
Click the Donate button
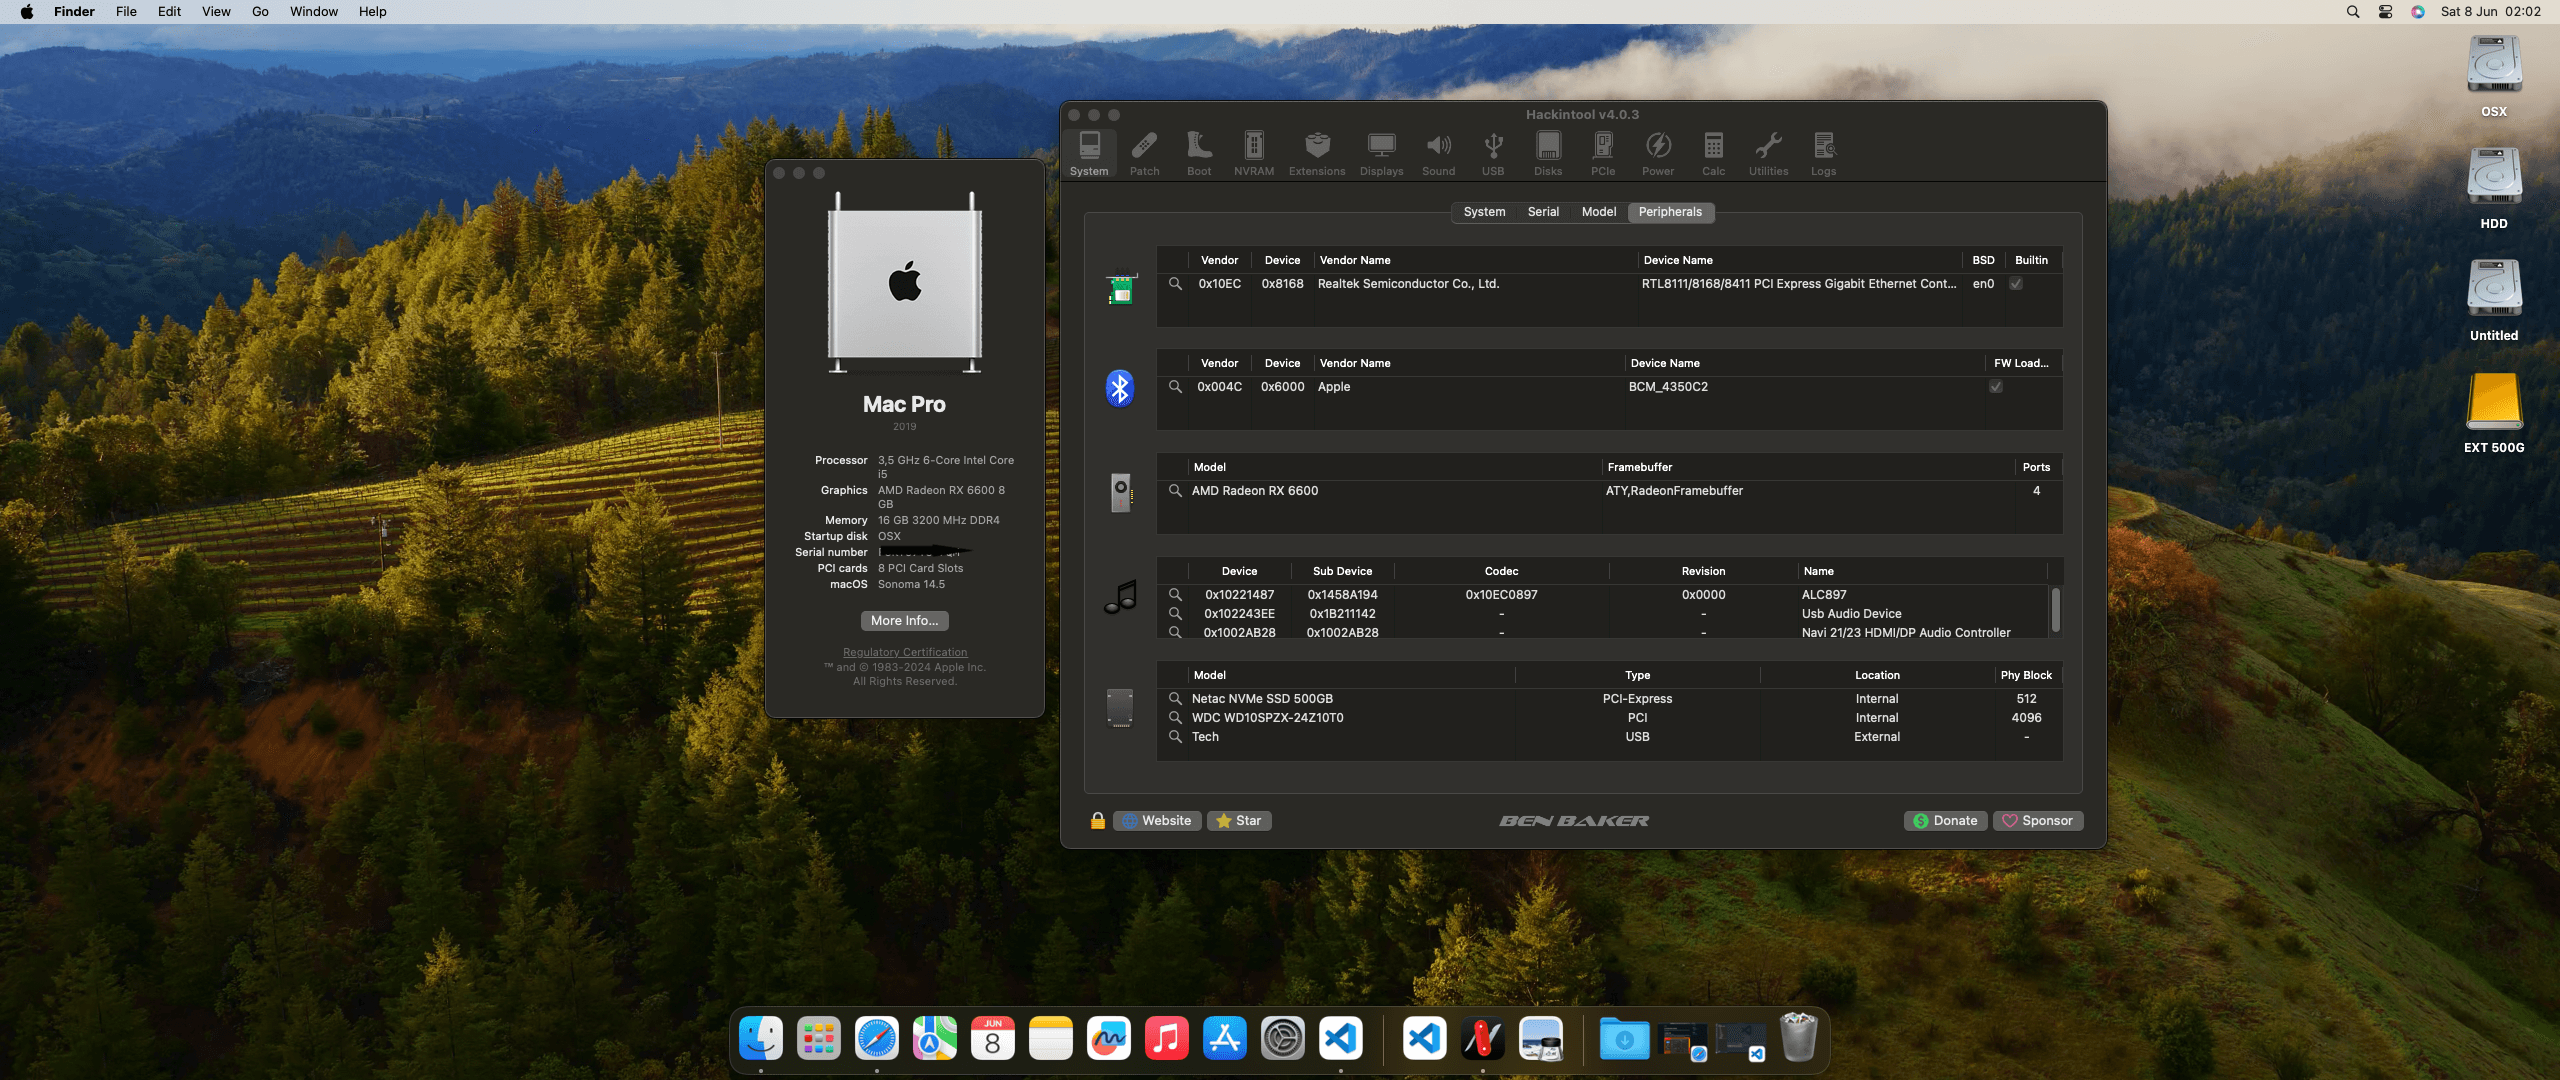coord(1945,821)
